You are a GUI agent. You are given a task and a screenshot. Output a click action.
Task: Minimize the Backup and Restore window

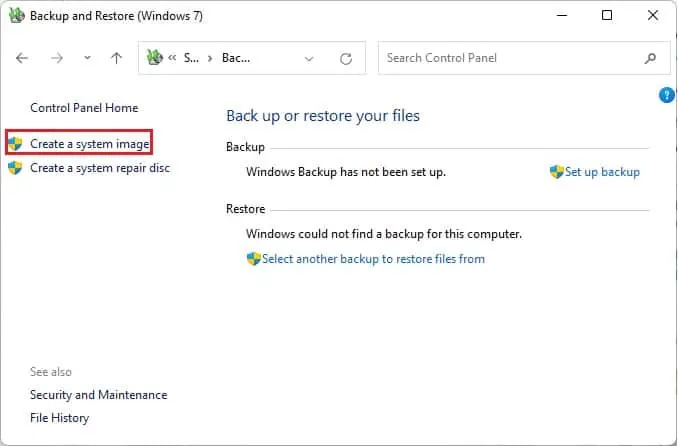[562, 16]
